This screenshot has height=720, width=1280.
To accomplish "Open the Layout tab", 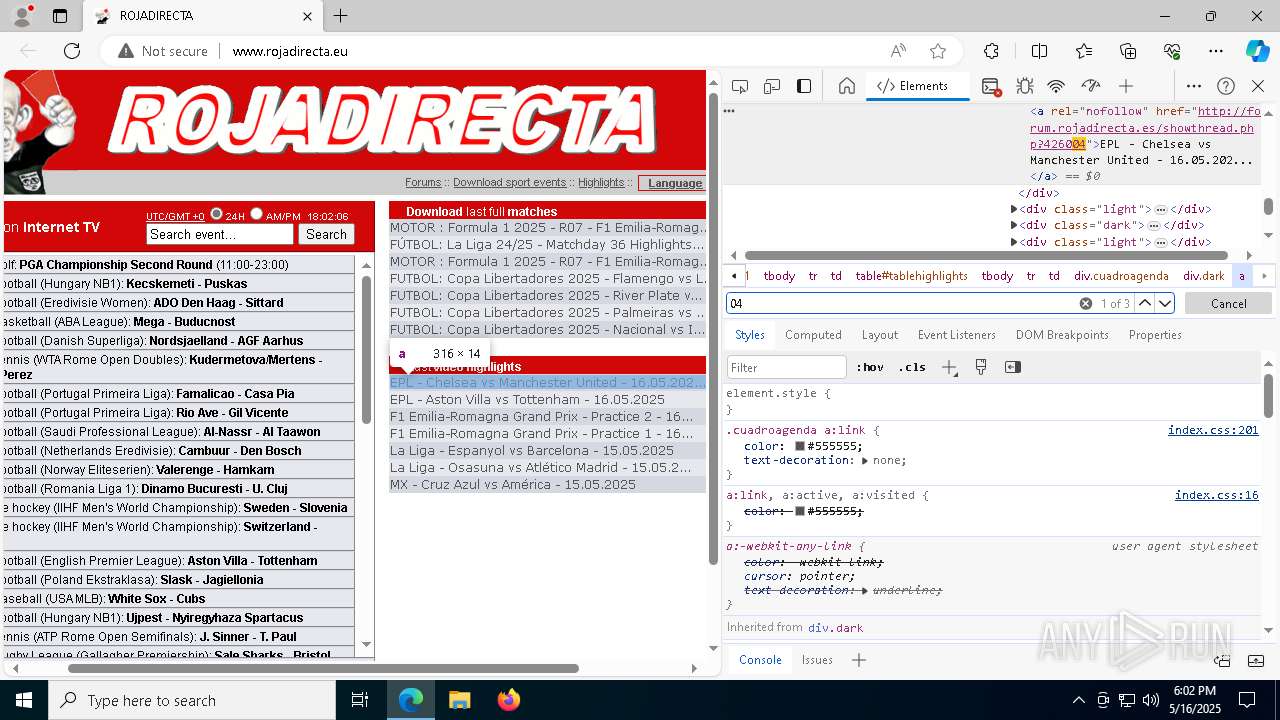I will pos(880,335).
